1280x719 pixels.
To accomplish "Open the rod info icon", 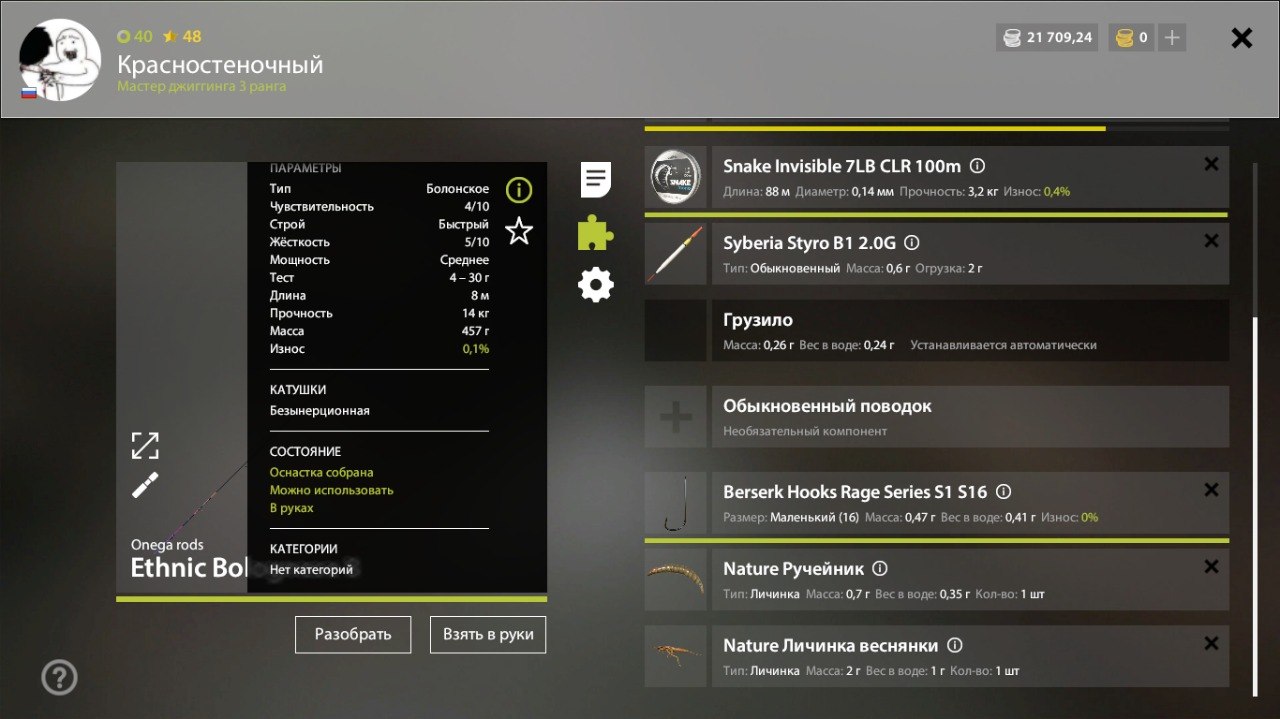I will point(519,190).
